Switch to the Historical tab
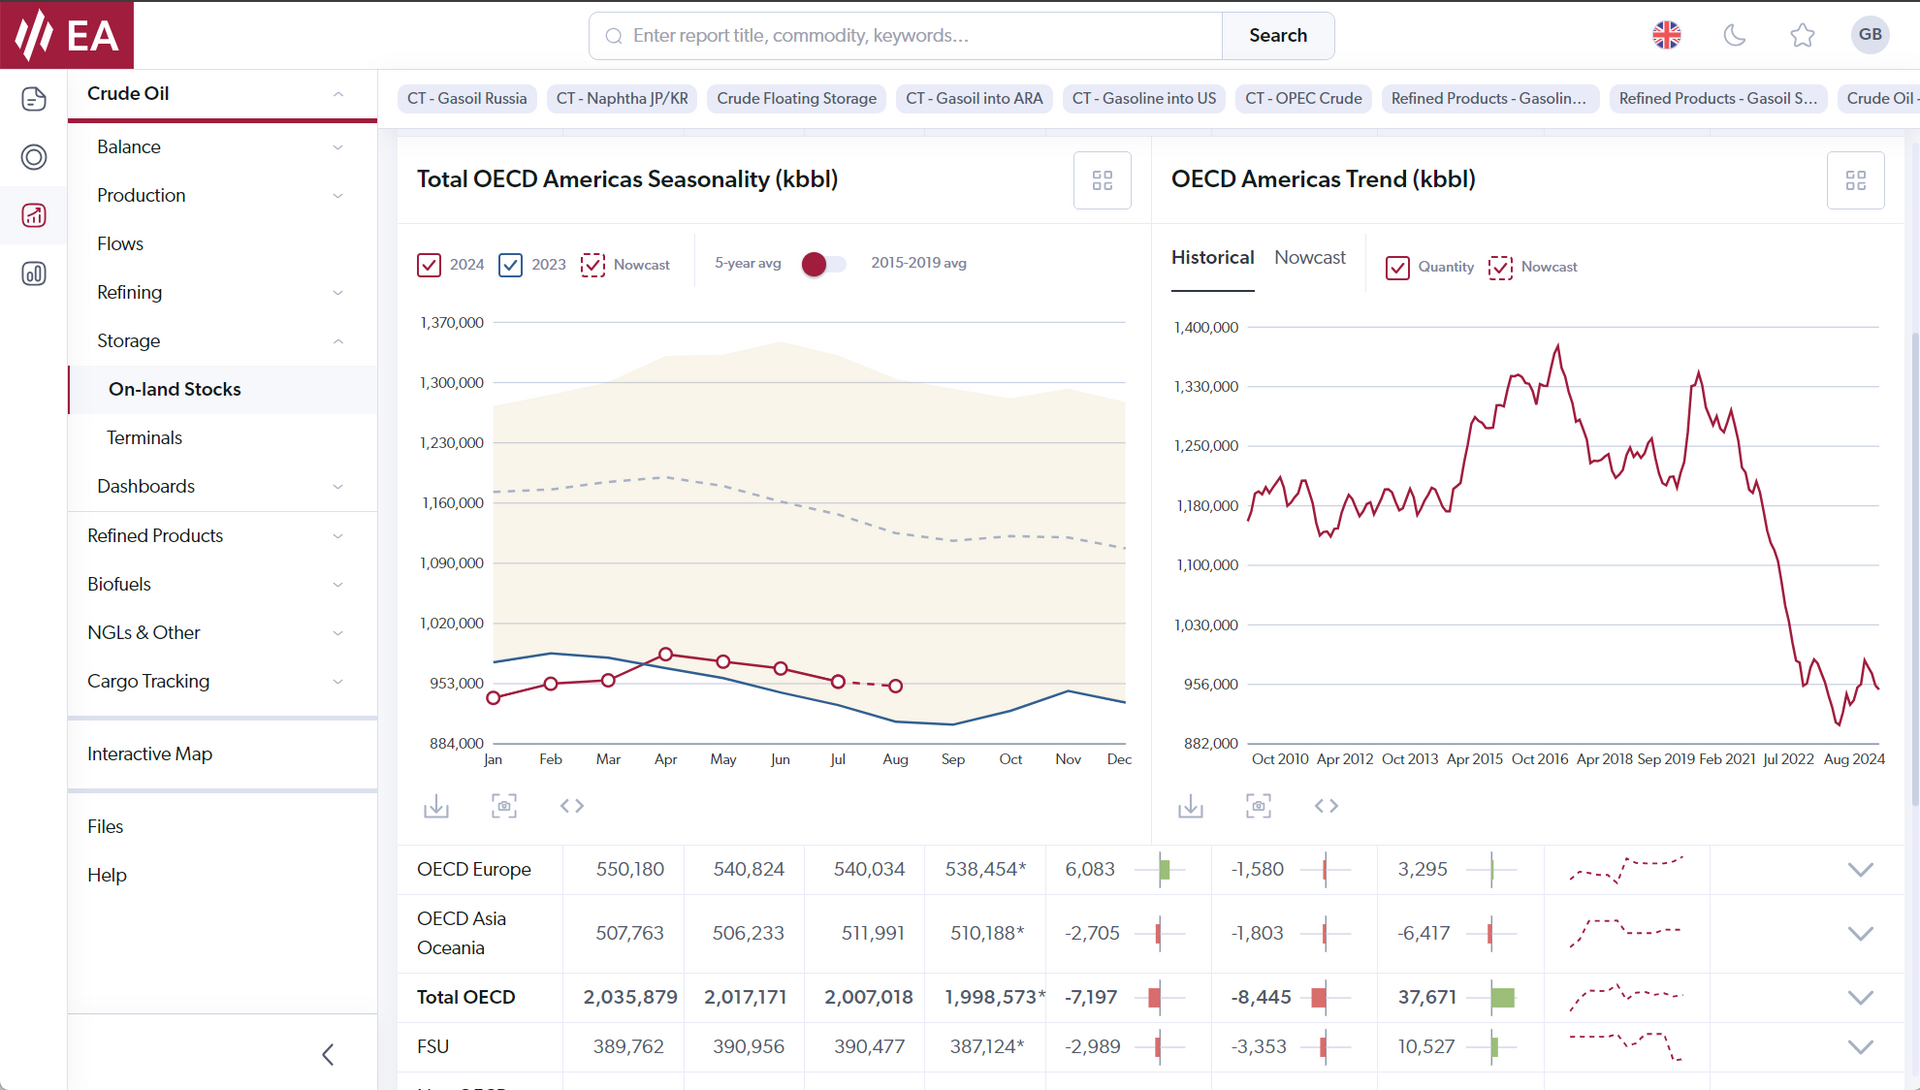 [x=1212, y=258]
